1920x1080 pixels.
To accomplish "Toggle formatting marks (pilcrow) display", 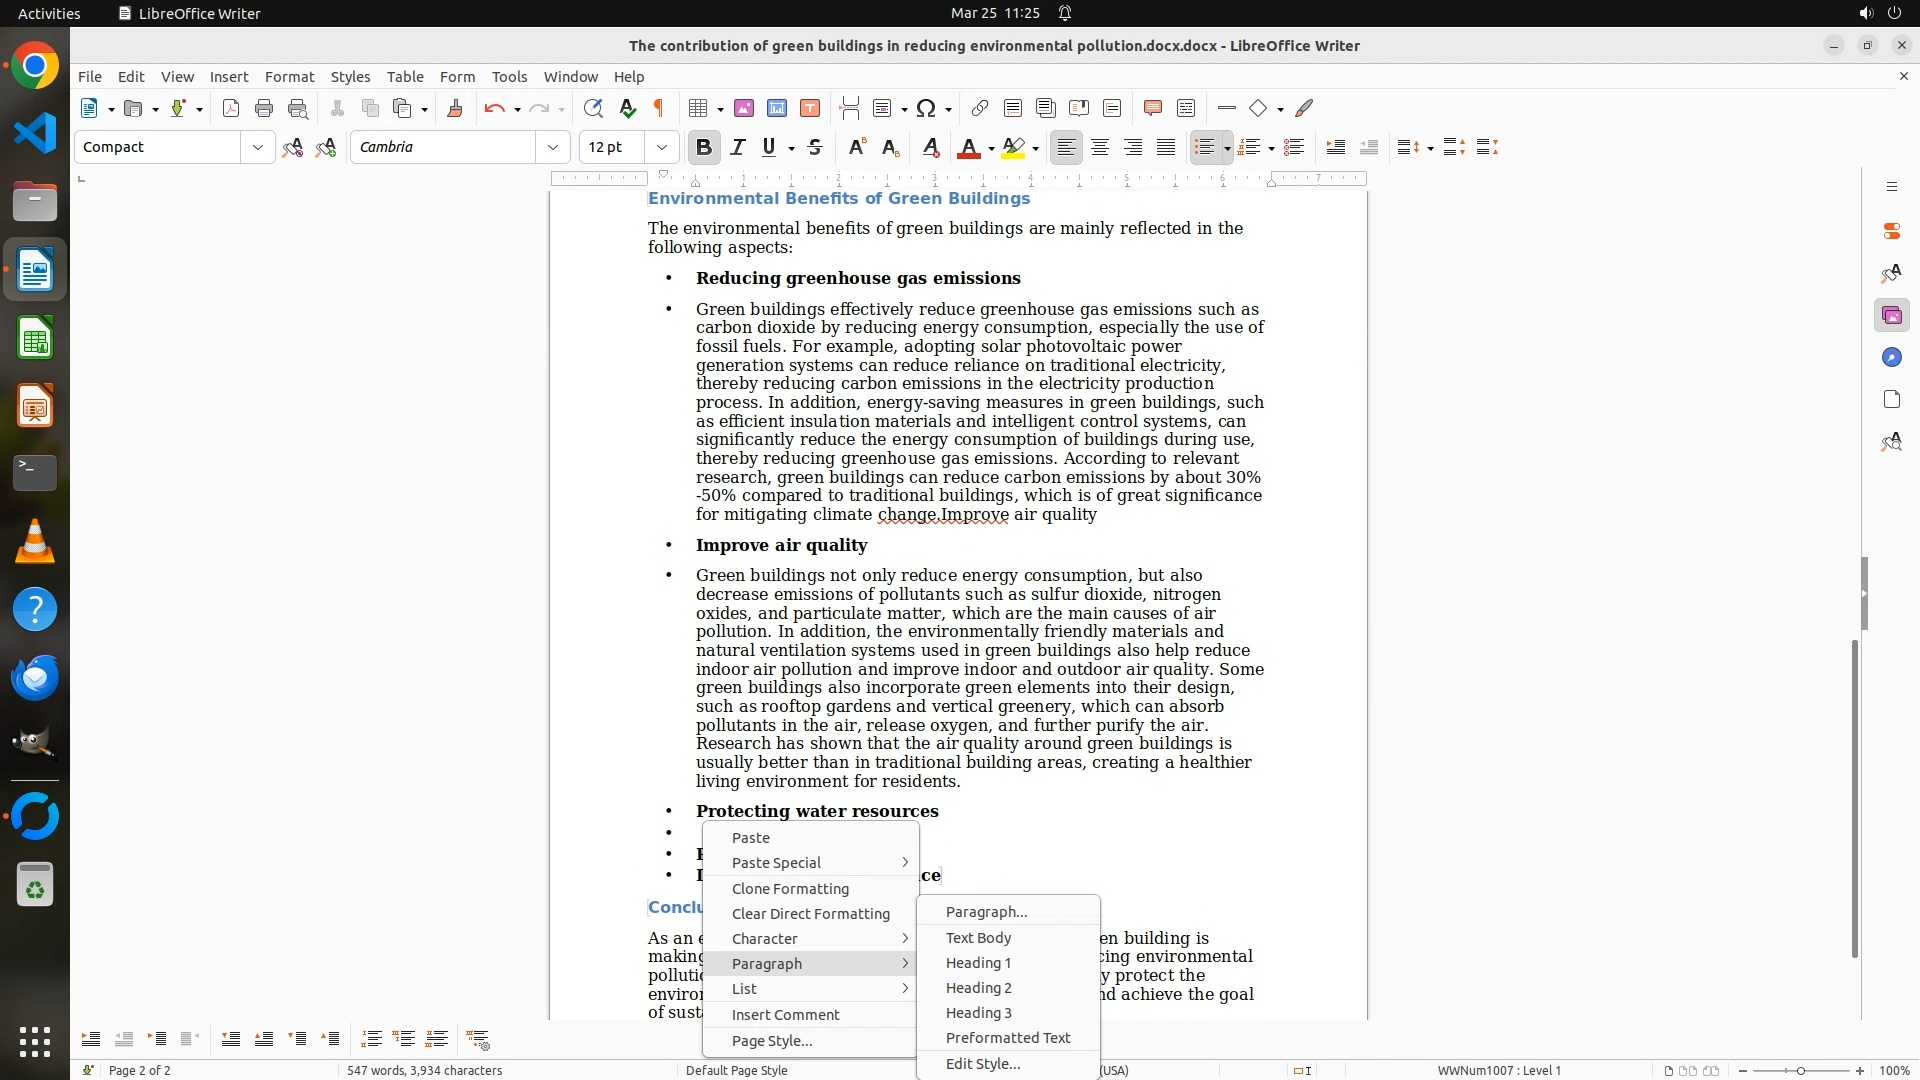I will [x=659, y=108].
